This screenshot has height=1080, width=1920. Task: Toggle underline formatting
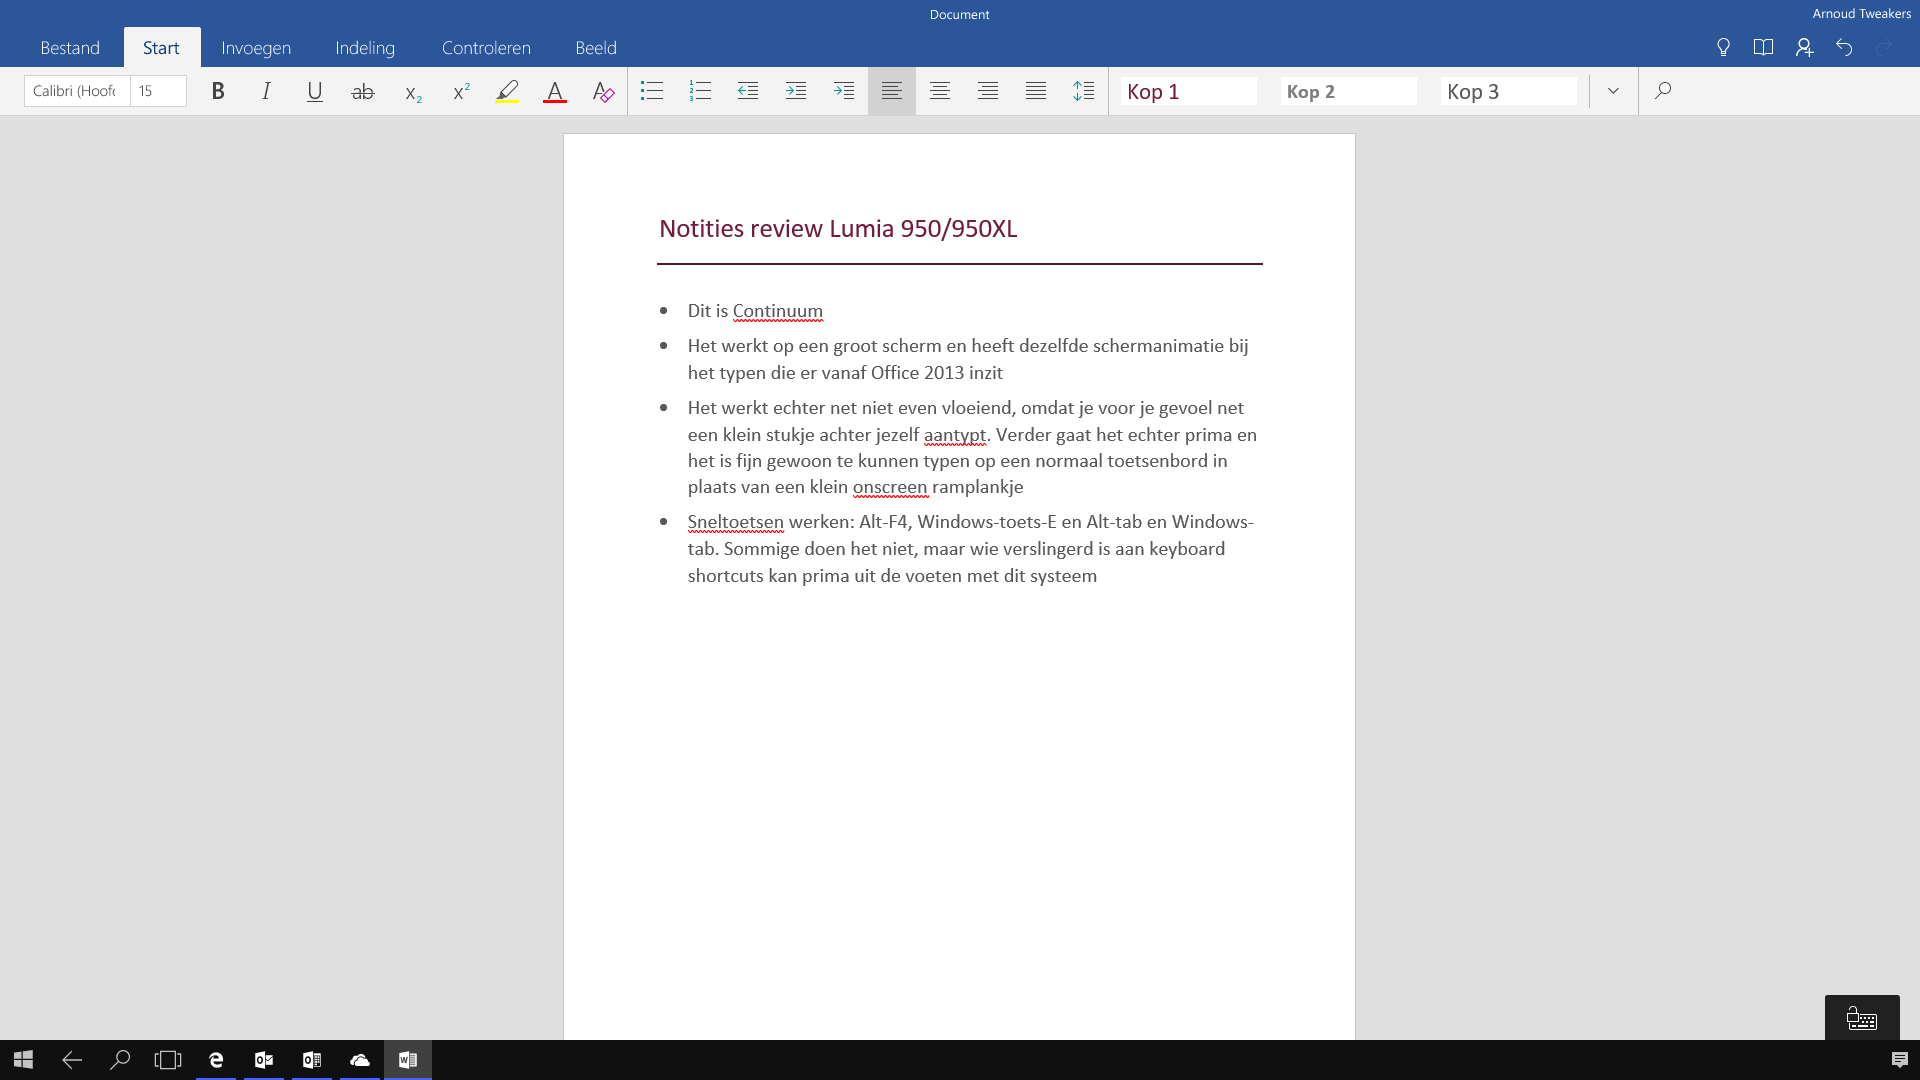314,91
